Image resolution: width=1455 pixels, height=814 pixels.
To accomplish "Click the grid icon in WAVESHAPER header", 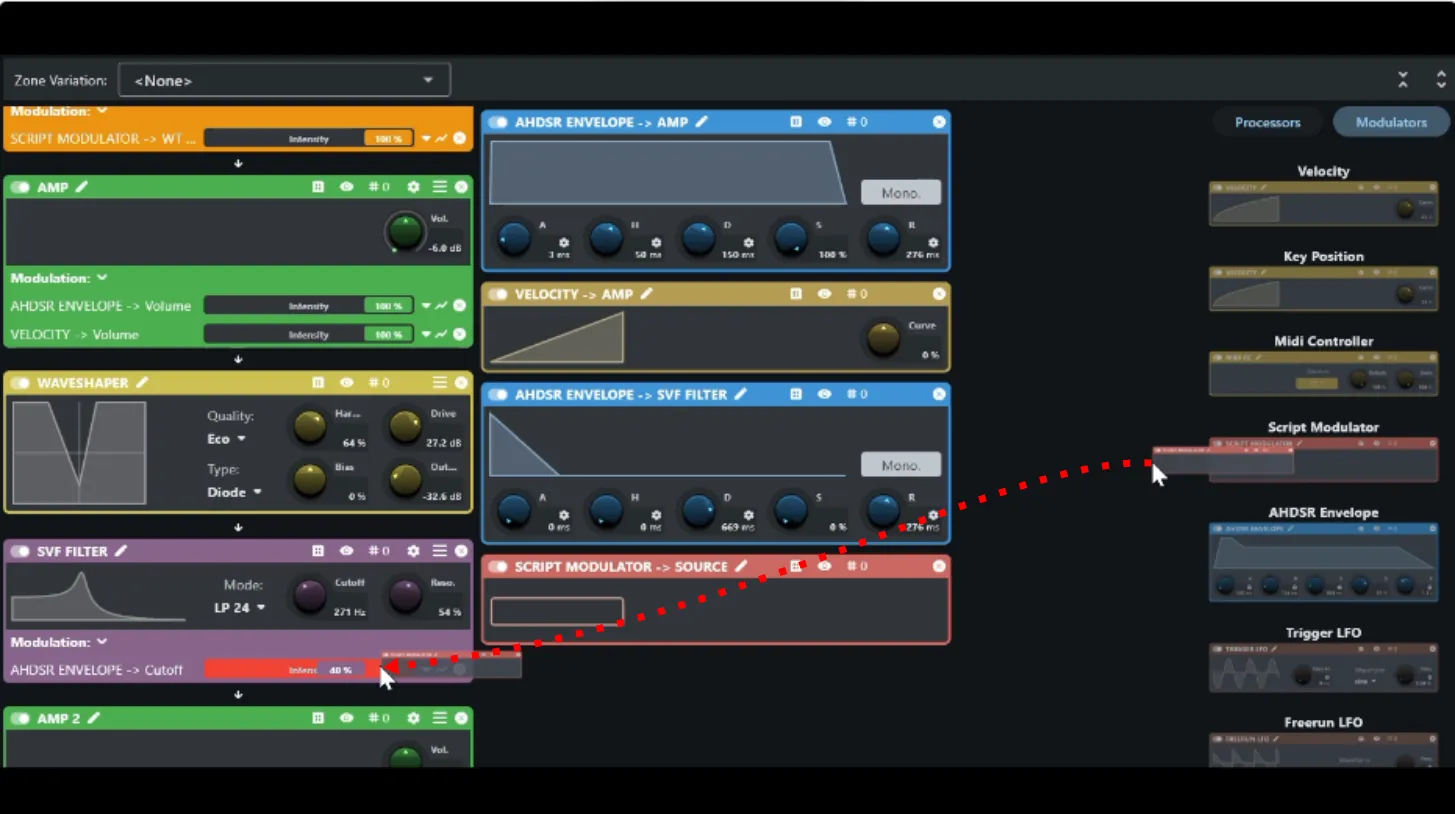I will pyautogui.click(x=318, y=383).
